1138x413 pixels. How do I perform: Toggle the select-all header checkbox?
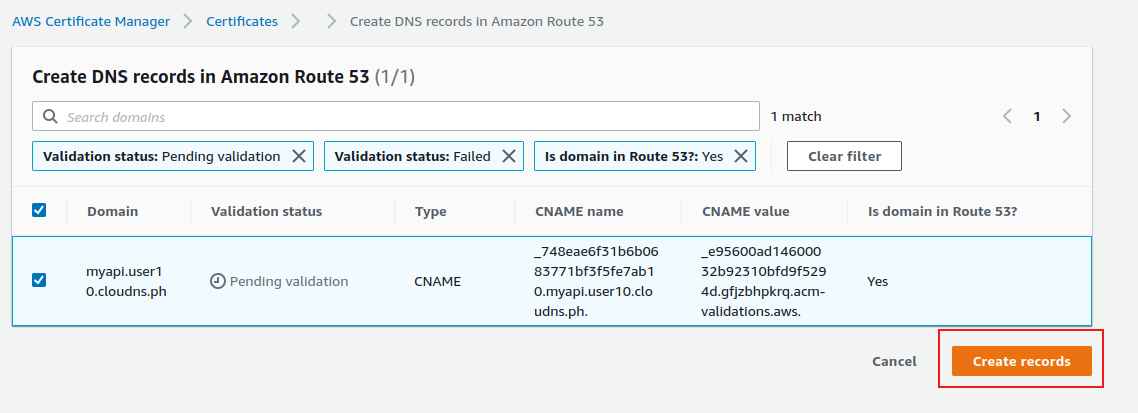pos(39,210)
